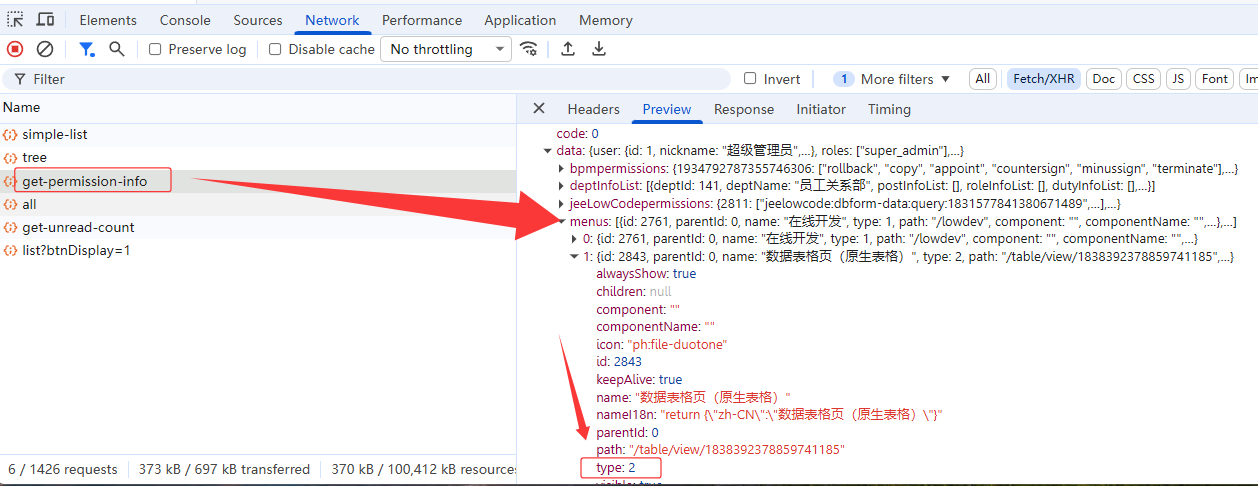1258x486 pixels.
Task: Import HAR file with upload icon
Action: [568, 49]
